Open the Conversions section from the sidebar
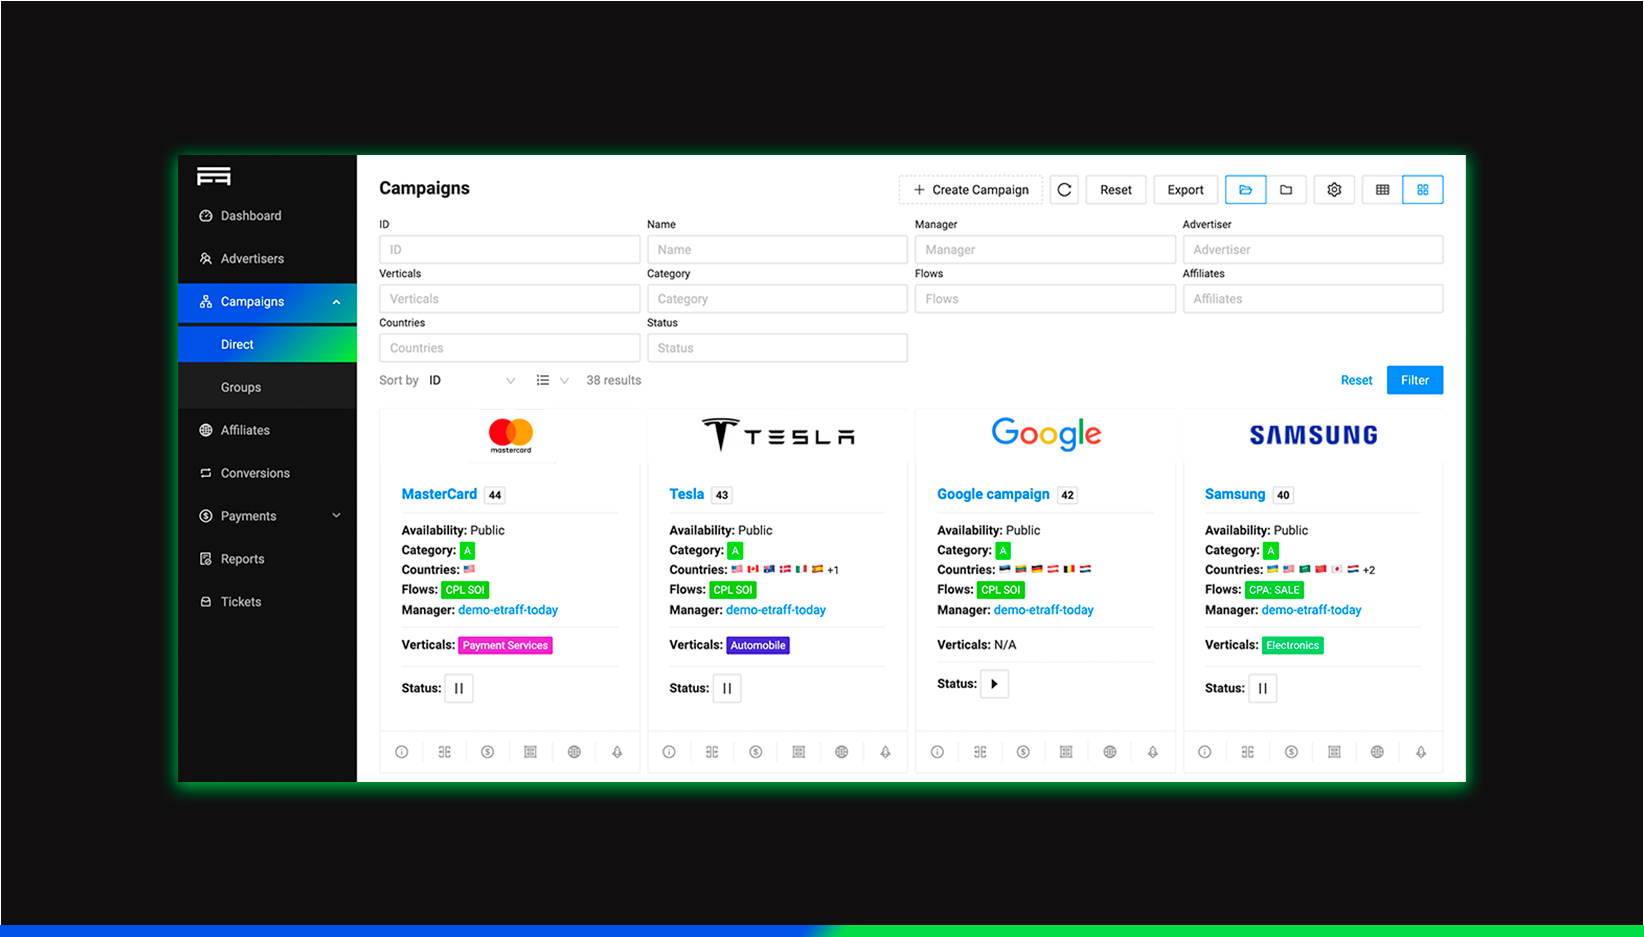This screenshot has height=937, width=1644. 255,472
